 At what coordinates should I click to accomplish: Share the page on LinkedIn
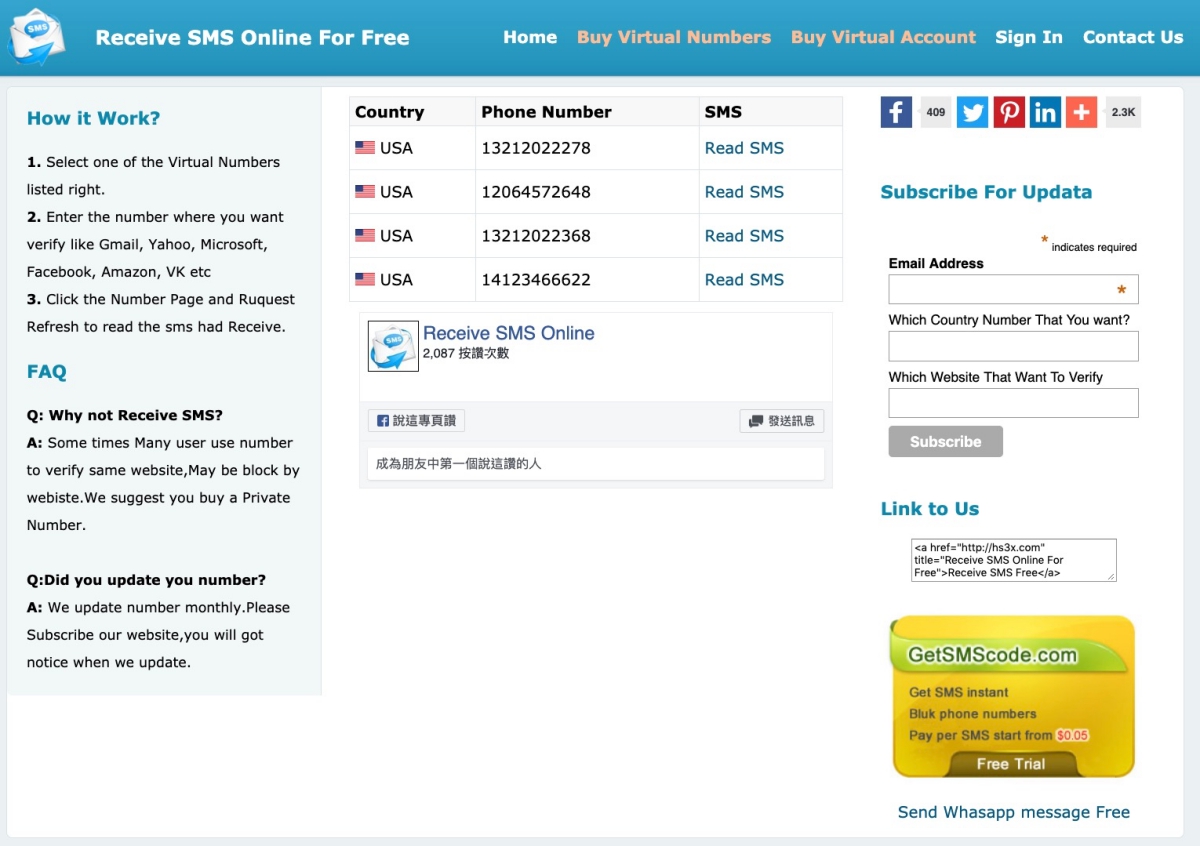click(x=1045, y=112)
